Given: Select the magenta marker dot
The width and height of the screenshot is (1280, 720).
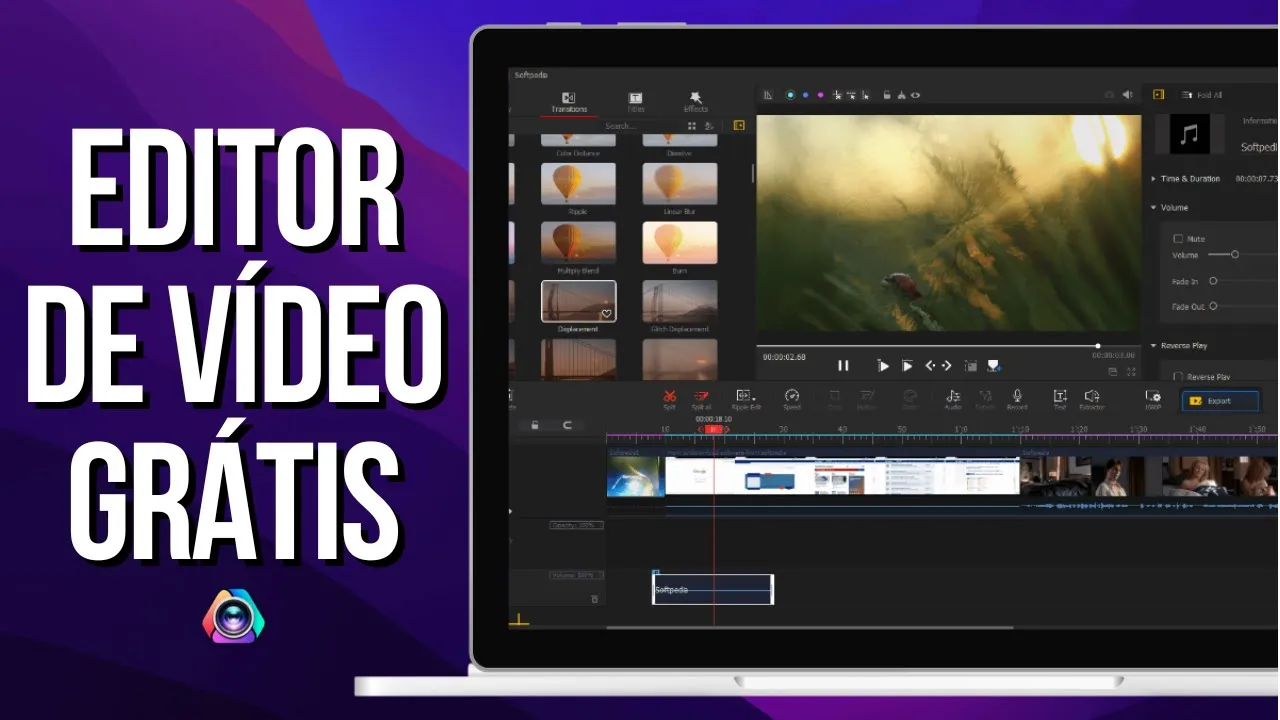Looking at the screenshot, I should pyautogui.click(x=820, y=95).
